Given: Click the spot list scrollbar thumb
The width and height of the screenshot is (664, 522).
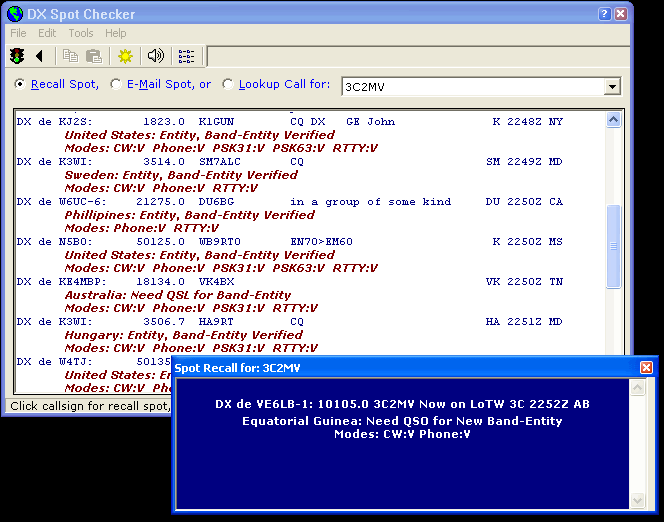Looking at the screenshot, I should tap(613, 246).
